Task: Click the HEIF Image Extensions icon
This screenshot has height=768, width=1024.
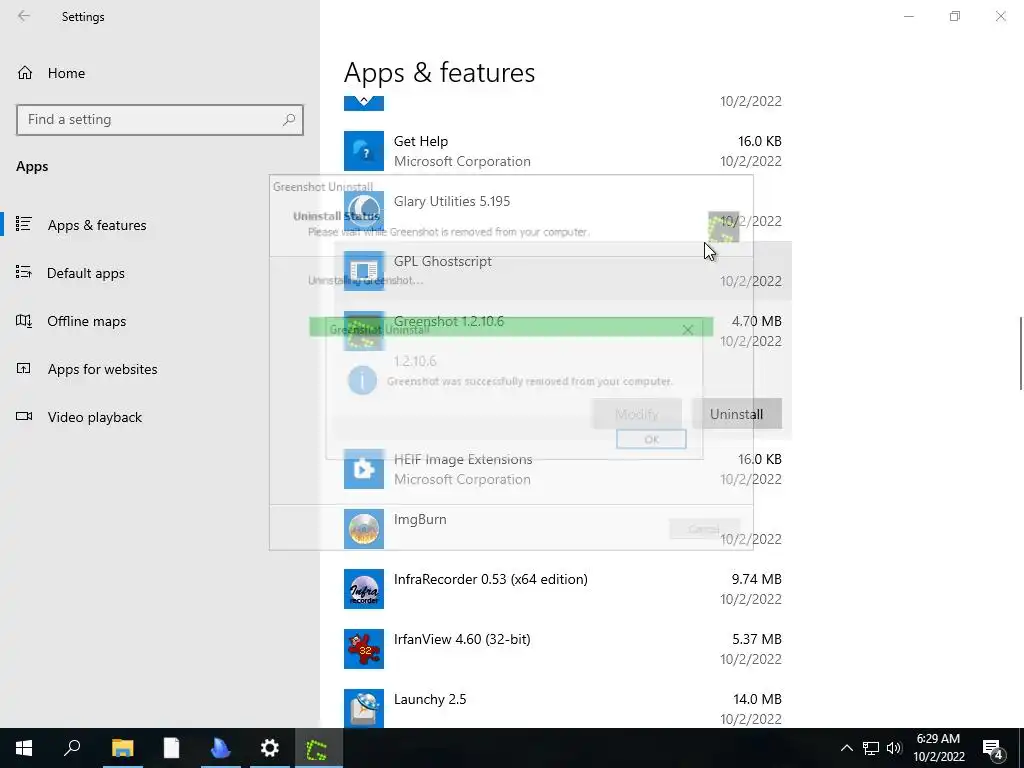Action: [364, 469]
